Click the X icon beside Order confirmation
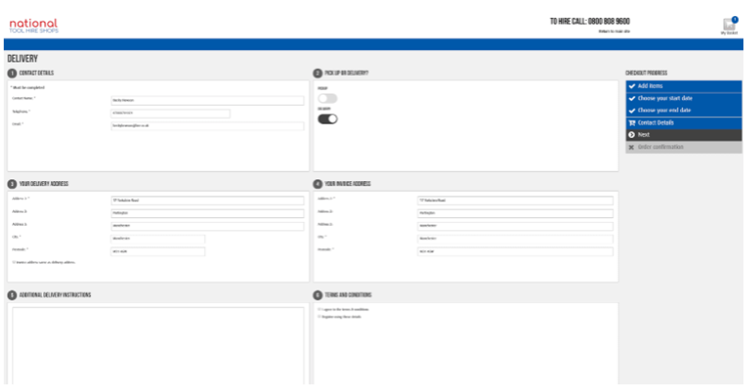The image size is (751, 390). (x=631, y=147)
